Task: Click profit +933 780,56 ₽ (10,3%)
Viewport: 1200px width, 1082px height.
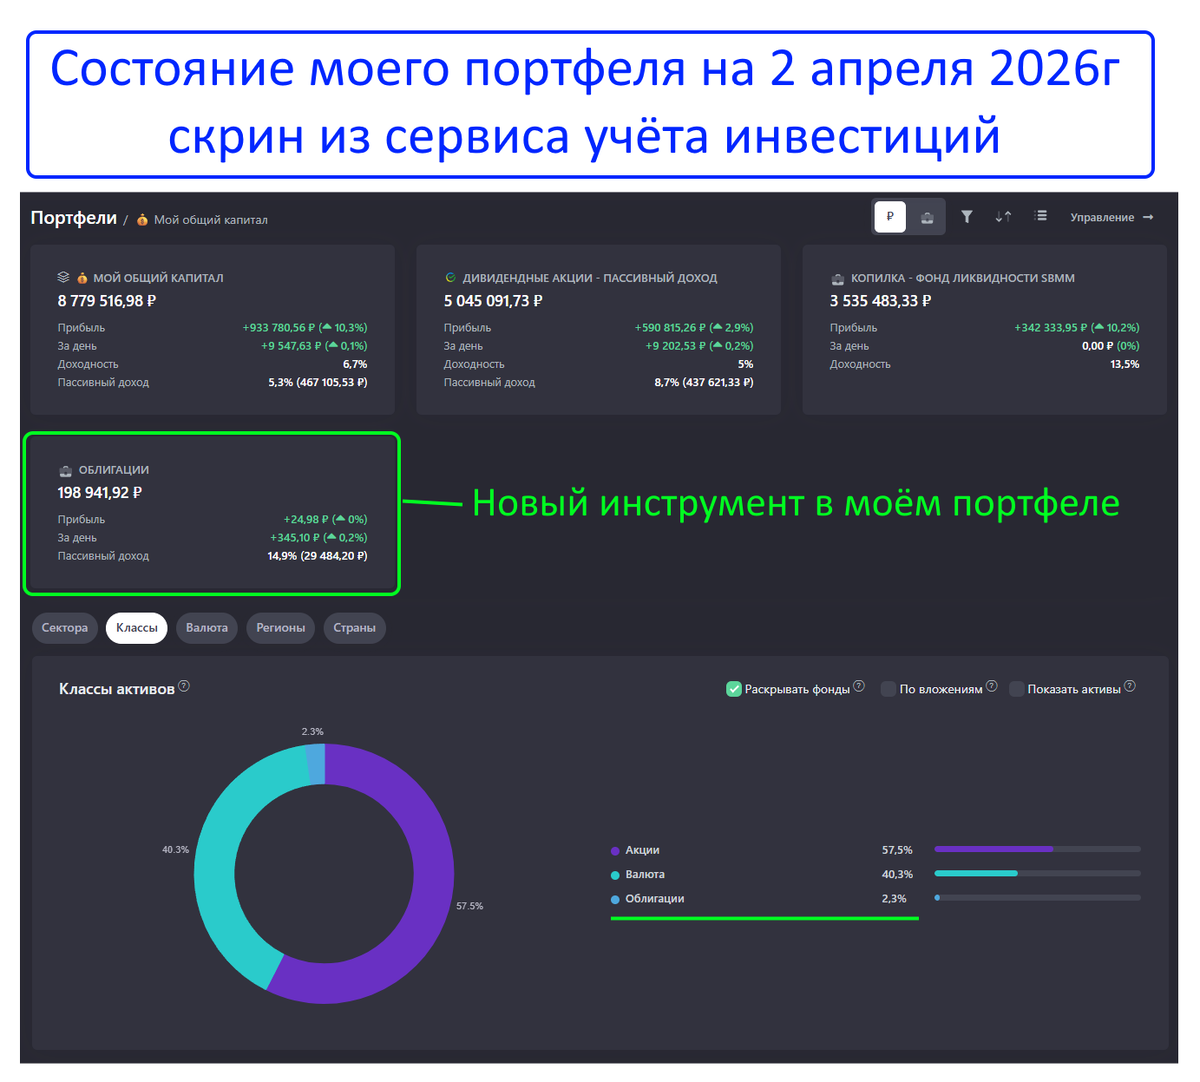Action: pyautogui.click(x=305, y=328)
